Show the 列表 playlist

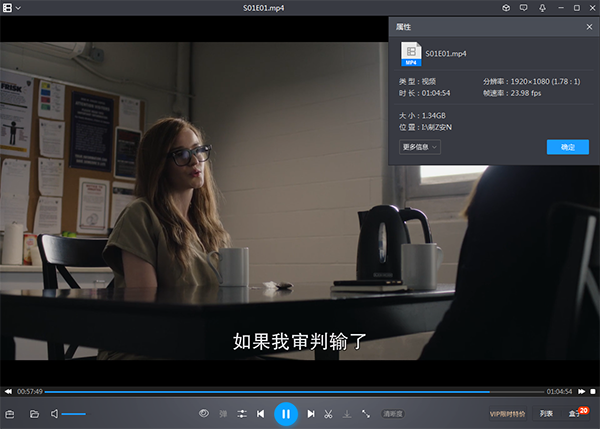(x=546, y=414)
